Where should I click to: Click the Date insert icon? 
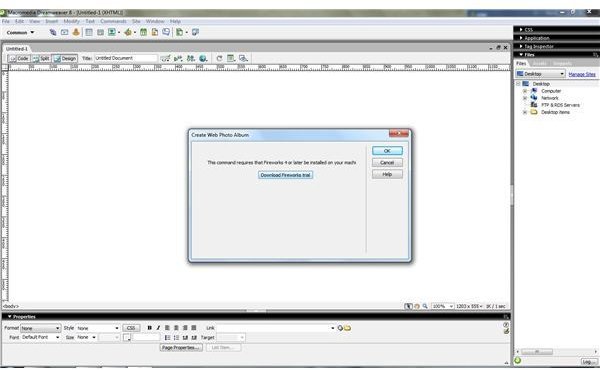pyautogui.click(x=143, y=33)
